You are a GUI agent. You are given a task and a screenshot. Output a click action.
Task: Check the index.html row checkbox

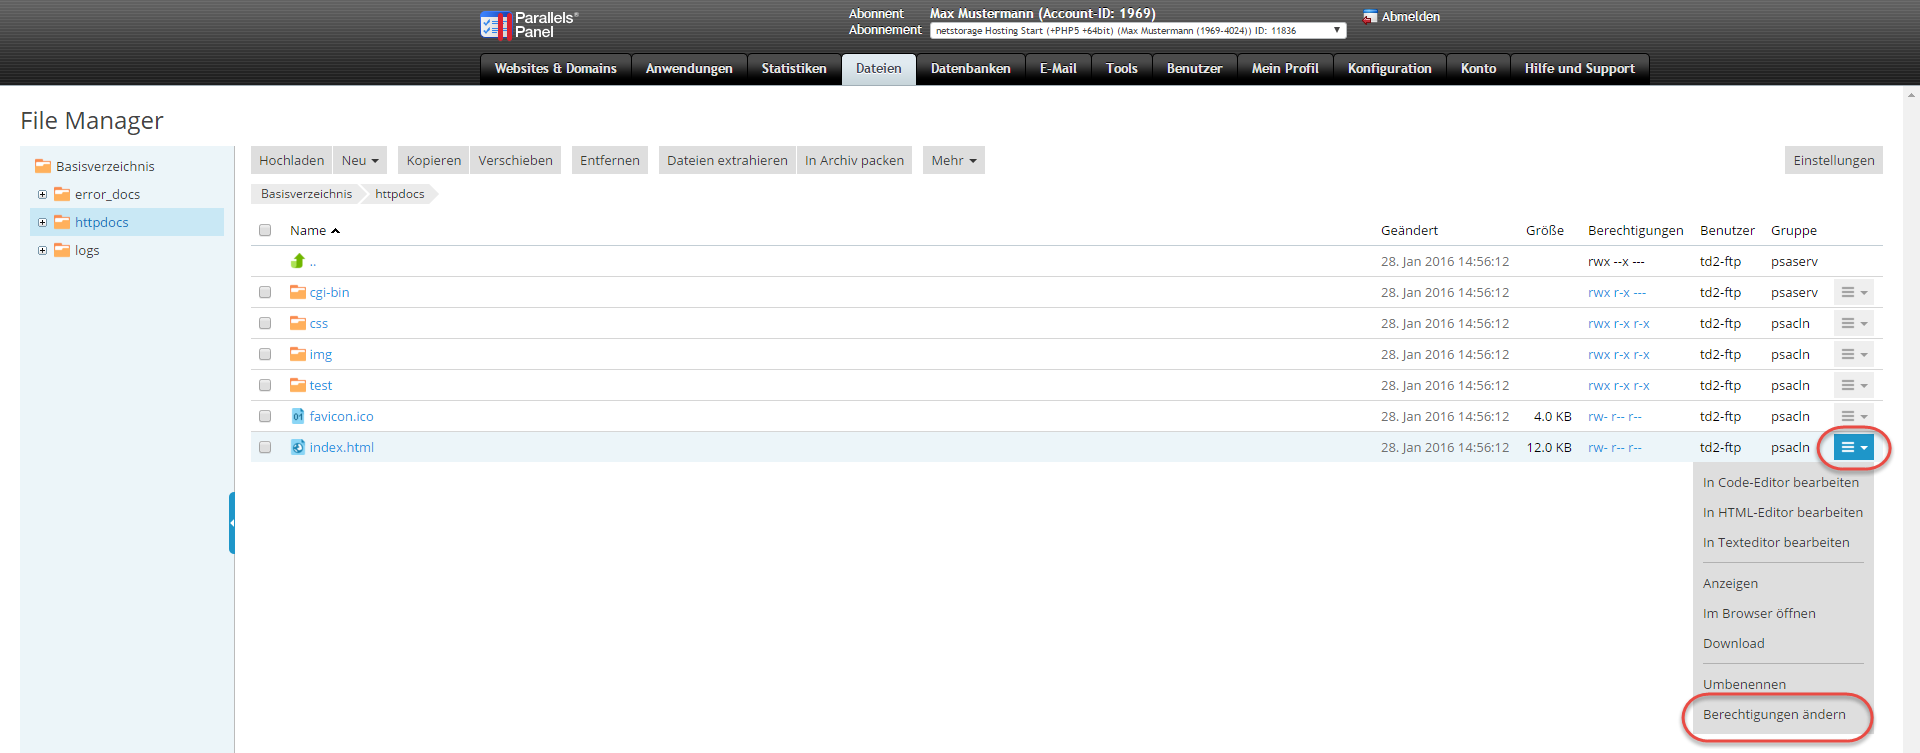click(x=265, y=447)
